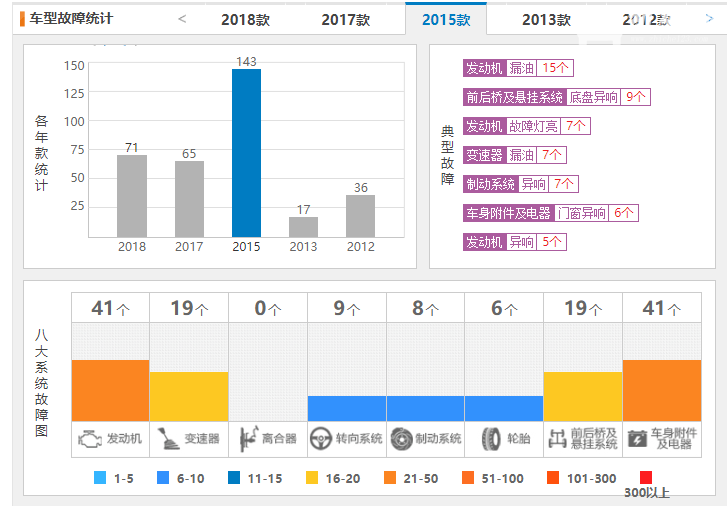Open the 发动机 漏油 15个 fault tag
Viewport: 727px width, 506px height.
click(x=518, y=68)
